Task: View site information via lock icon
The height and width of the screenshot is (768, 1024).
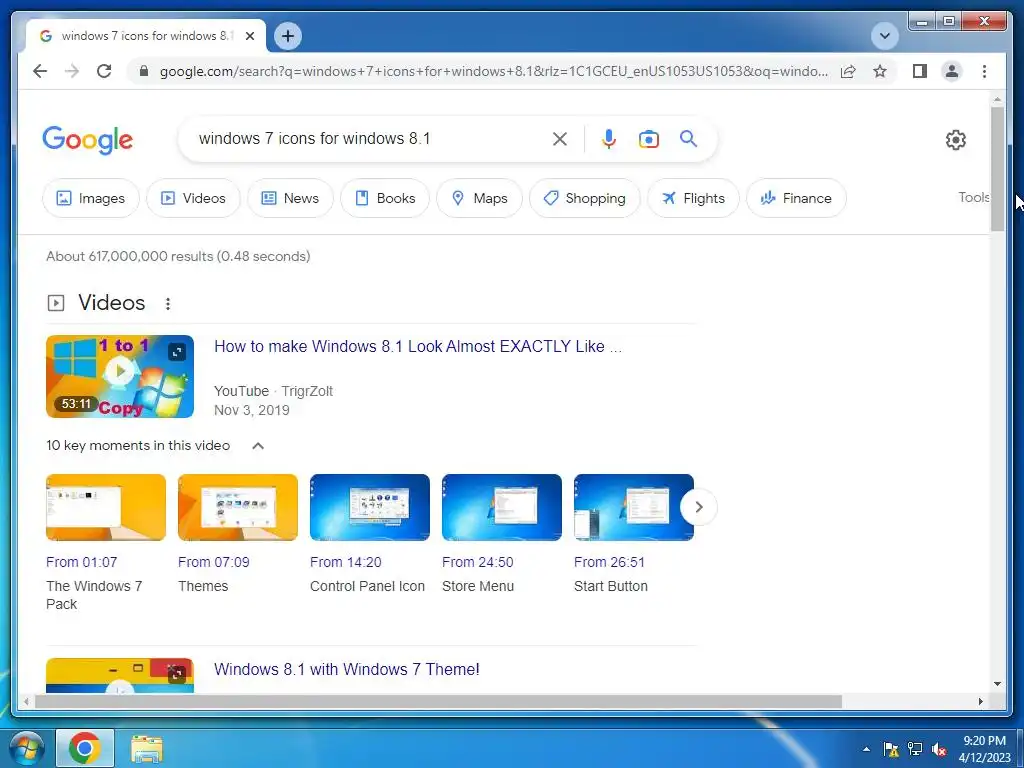Action: tap(144, 71)
